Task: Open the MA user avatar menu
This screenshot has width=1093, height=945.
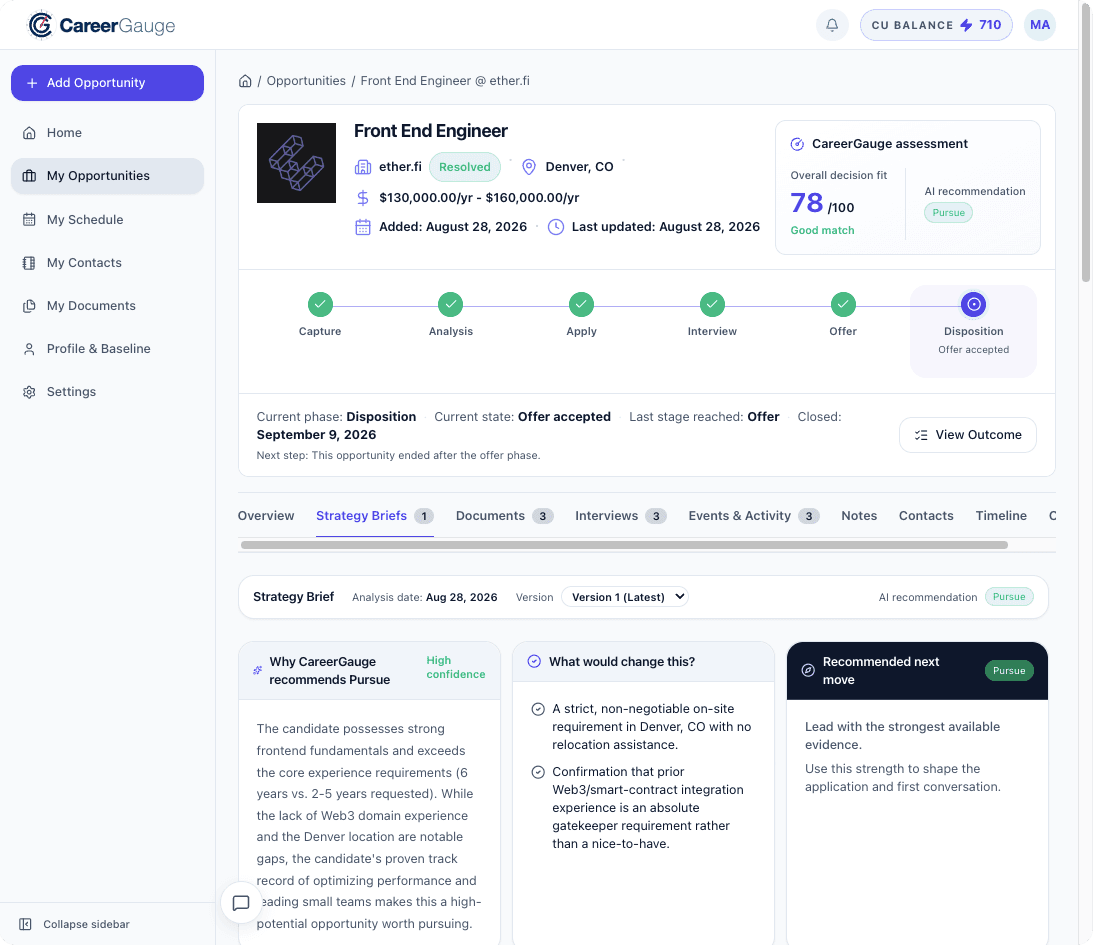Action: click(1039, 25)
